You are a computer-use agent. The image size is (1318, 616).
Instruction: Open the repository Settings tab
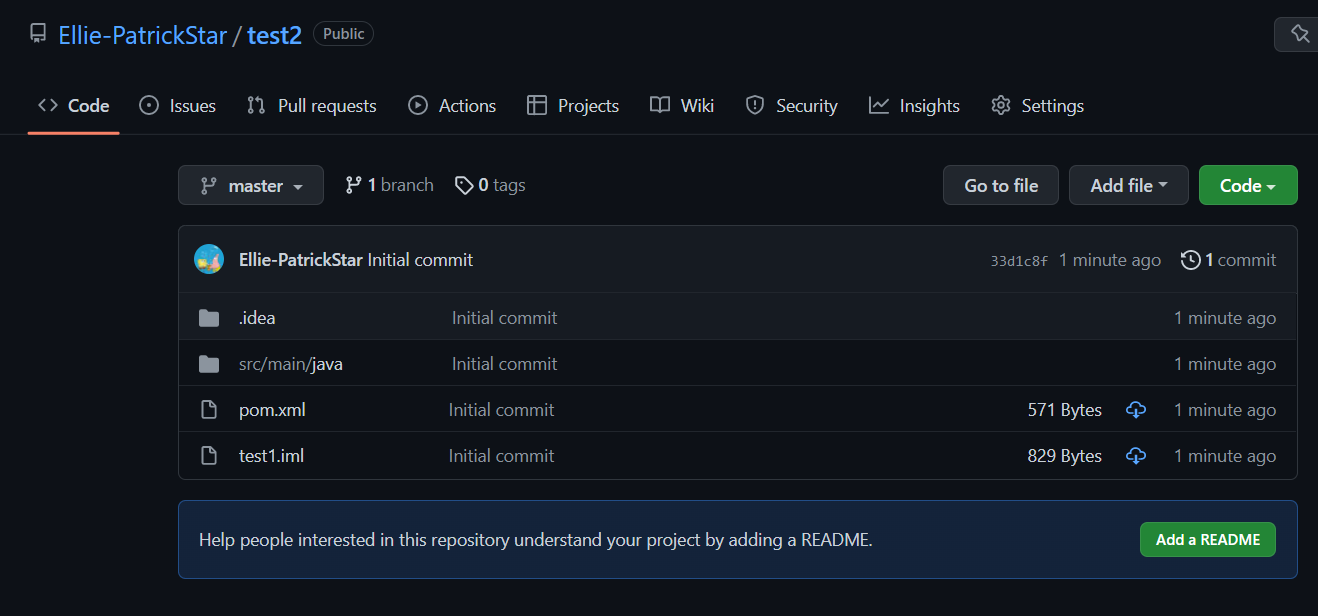click(x=1037, y=105)
